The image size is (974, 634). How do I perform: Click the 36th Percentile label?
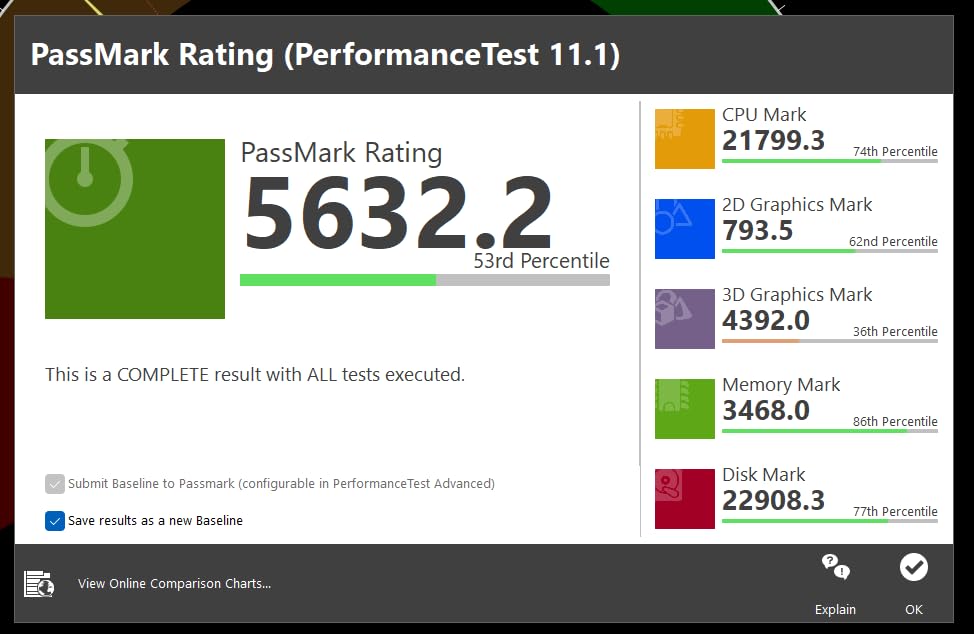coord(895,332)
